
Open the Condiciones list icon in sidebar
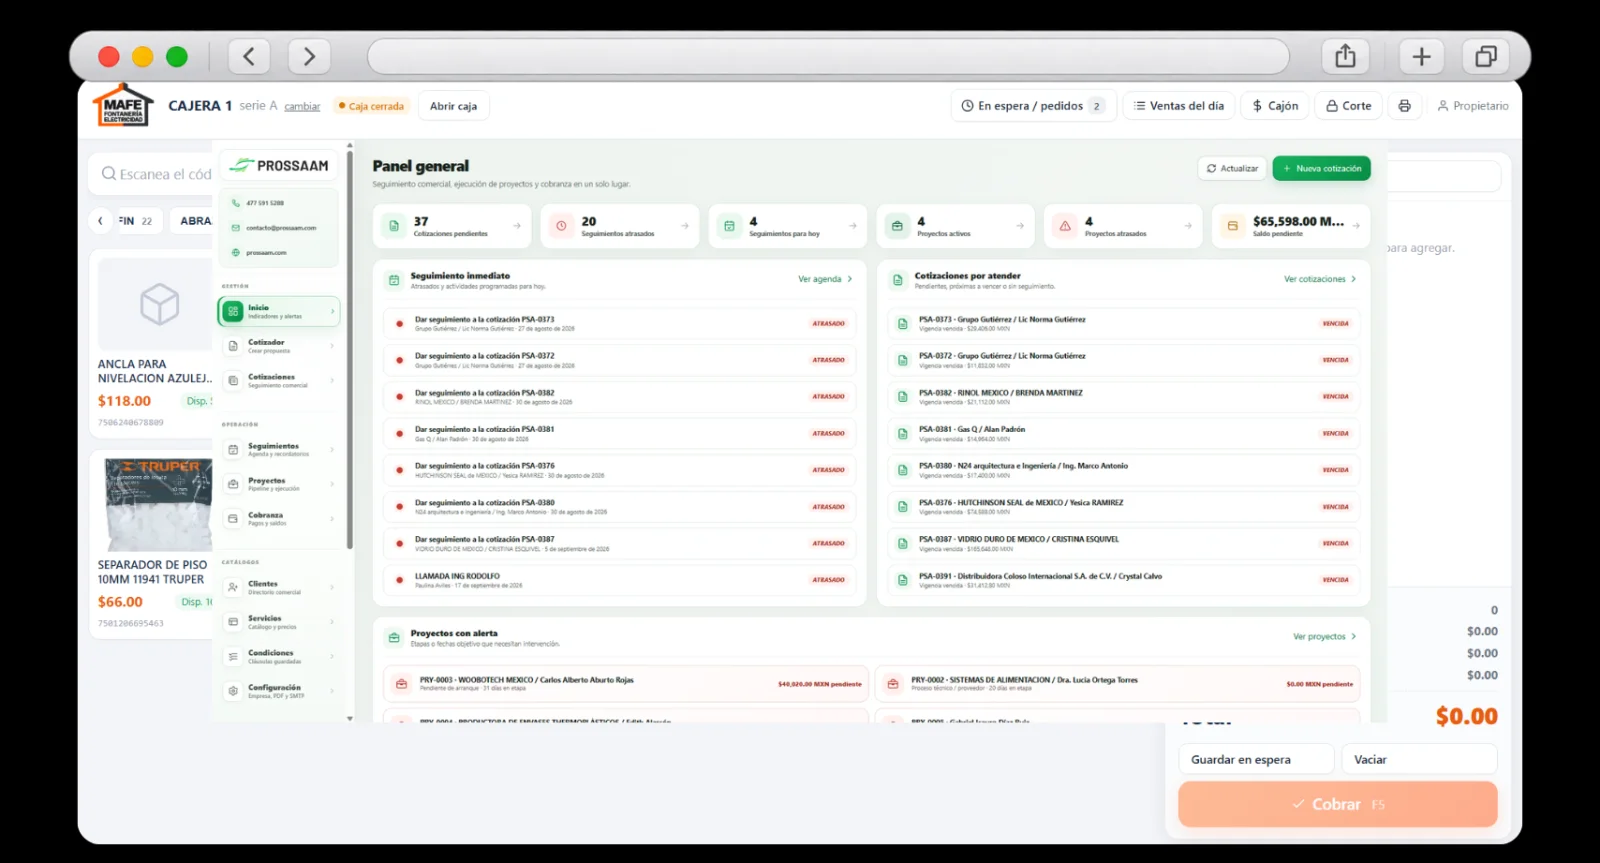[233, 656]
